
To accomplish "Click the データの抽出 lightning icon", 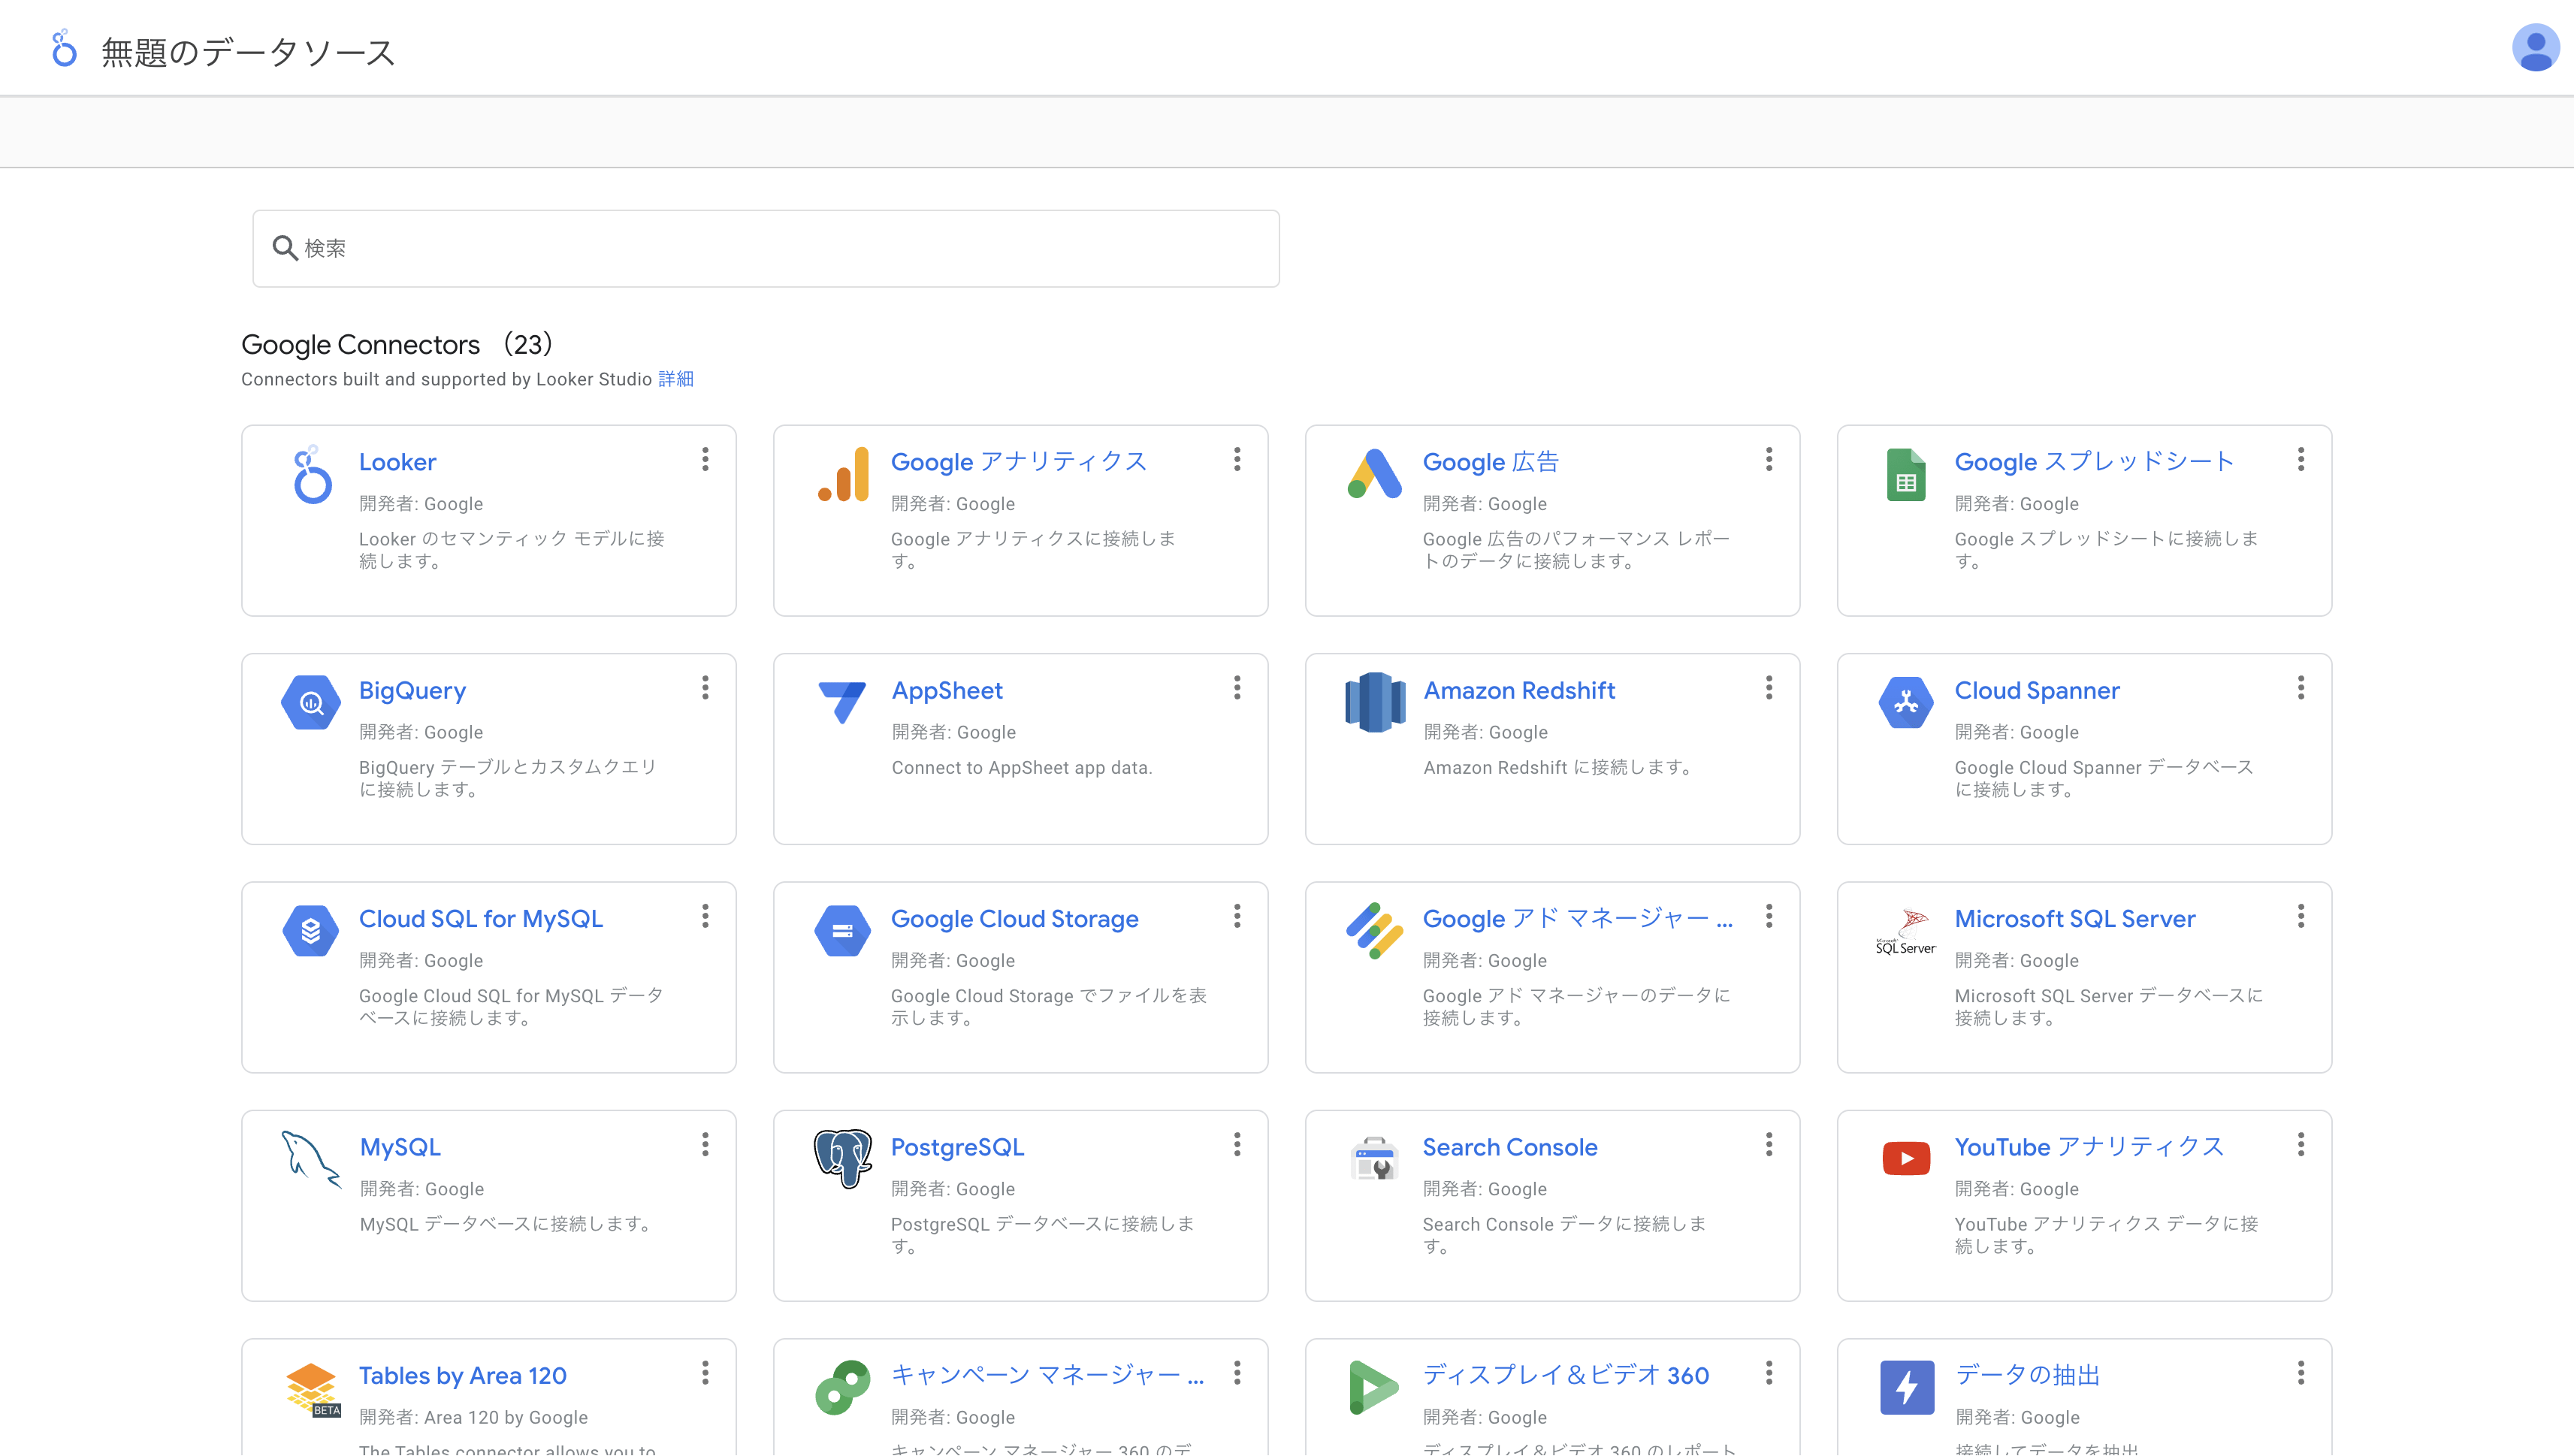I will 1906,1387.
